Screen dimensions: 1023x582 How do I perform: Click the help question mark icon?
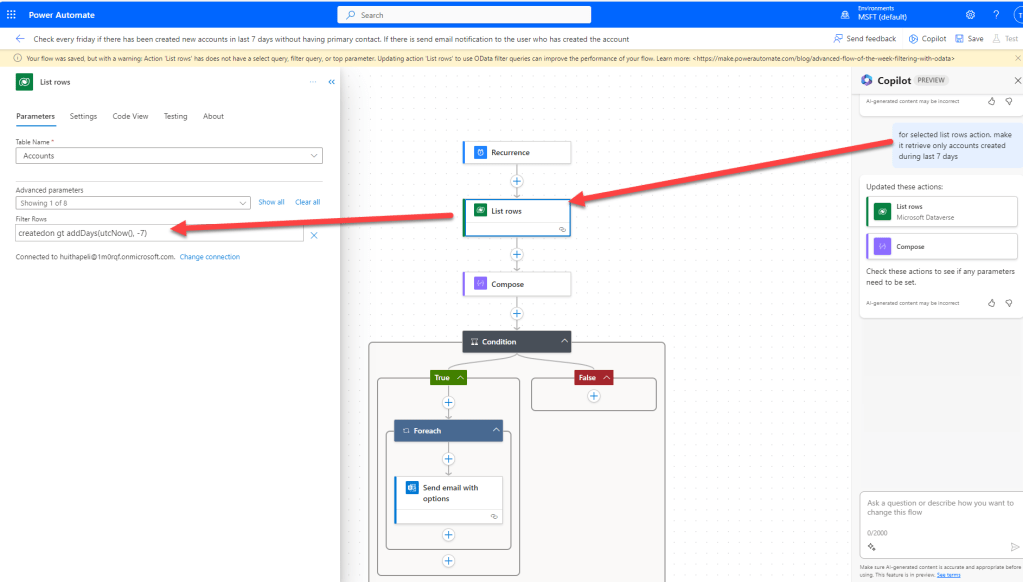pyautogui.click(x=996, y=15)
